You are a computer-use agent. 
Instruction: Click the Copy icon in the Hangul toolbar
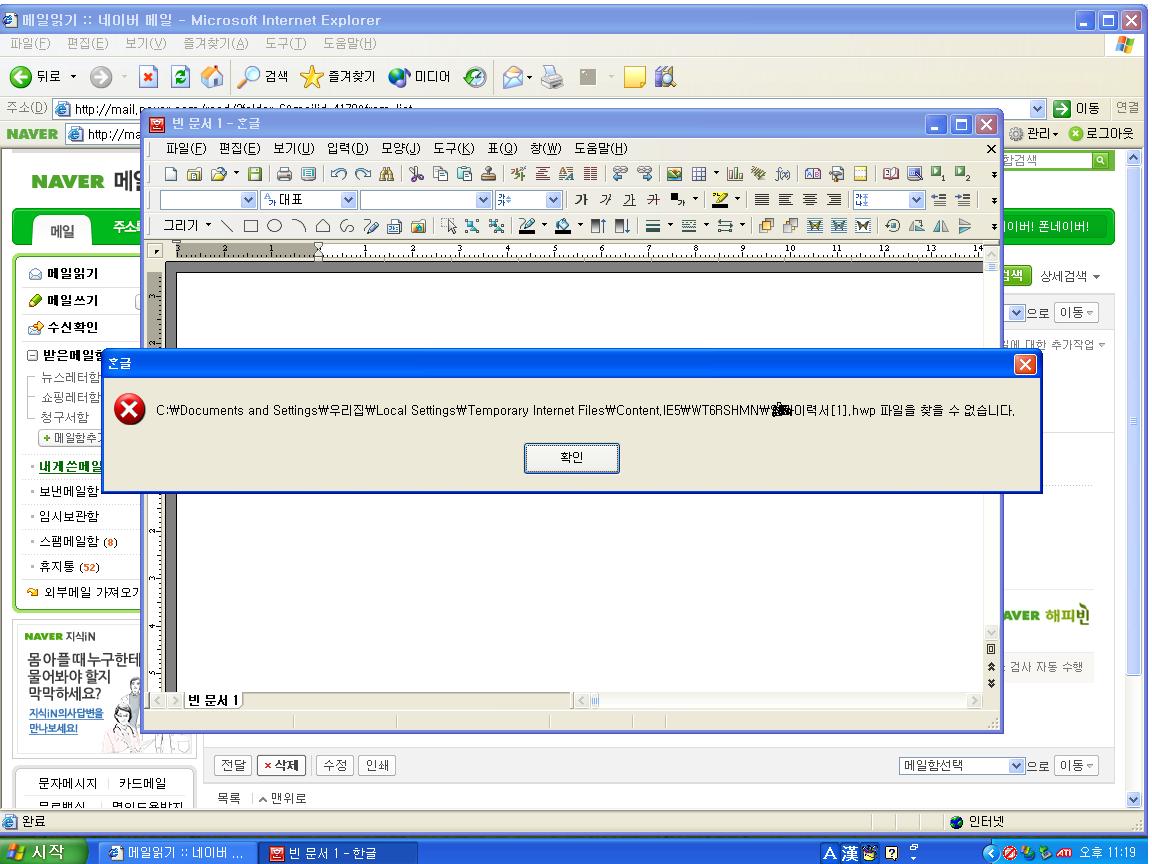click(441, 174)
